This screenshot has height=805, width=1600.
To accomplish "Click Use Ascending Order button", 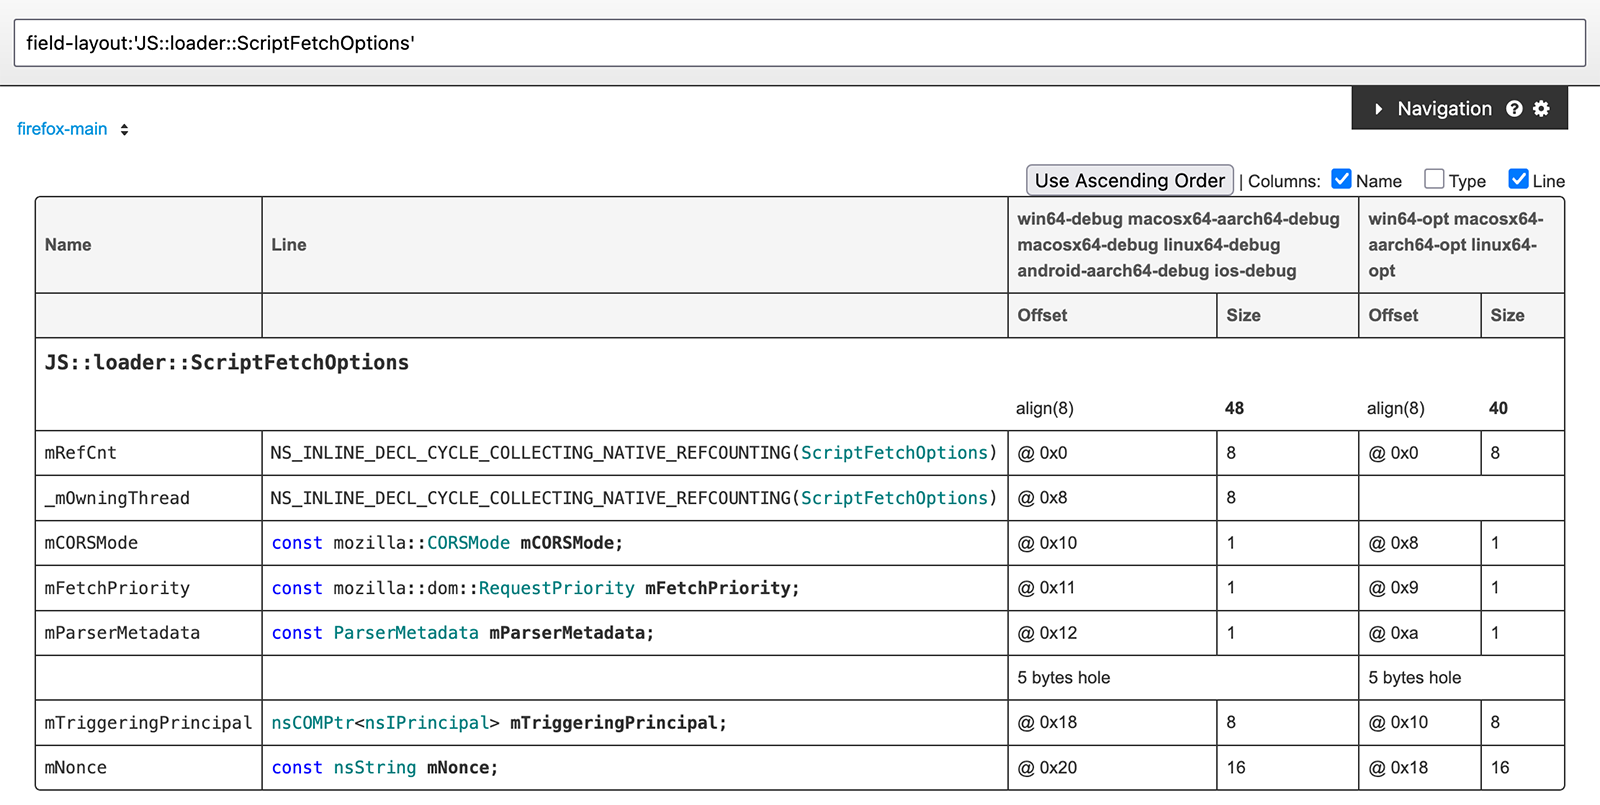I will [1129, 181].
